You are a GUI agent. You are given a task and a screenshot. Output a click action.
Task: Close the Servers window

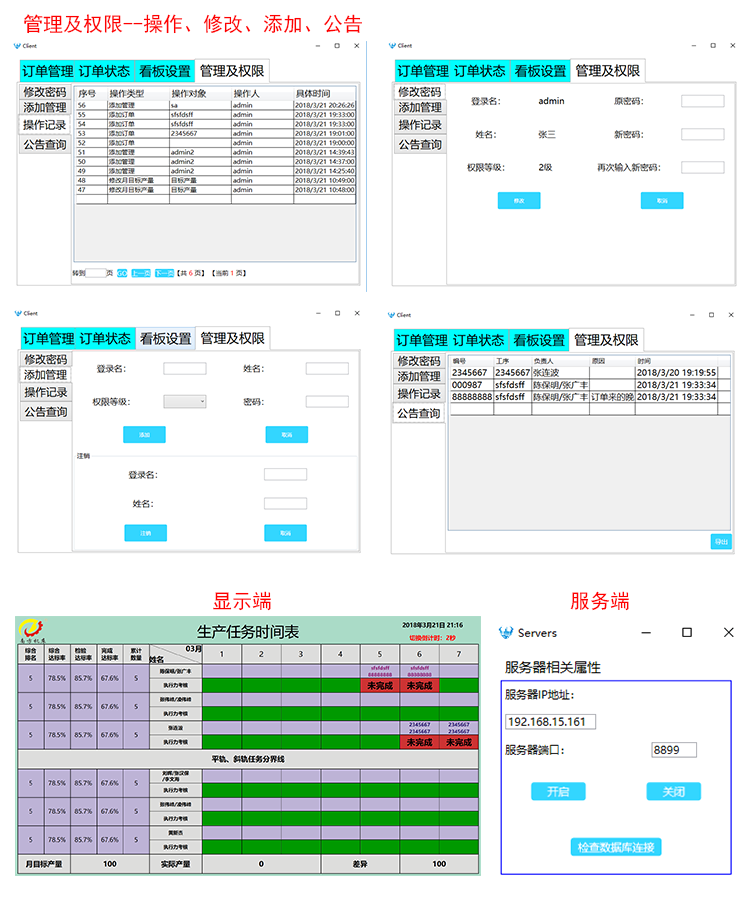pyautogui.click(x=728, y=633)
